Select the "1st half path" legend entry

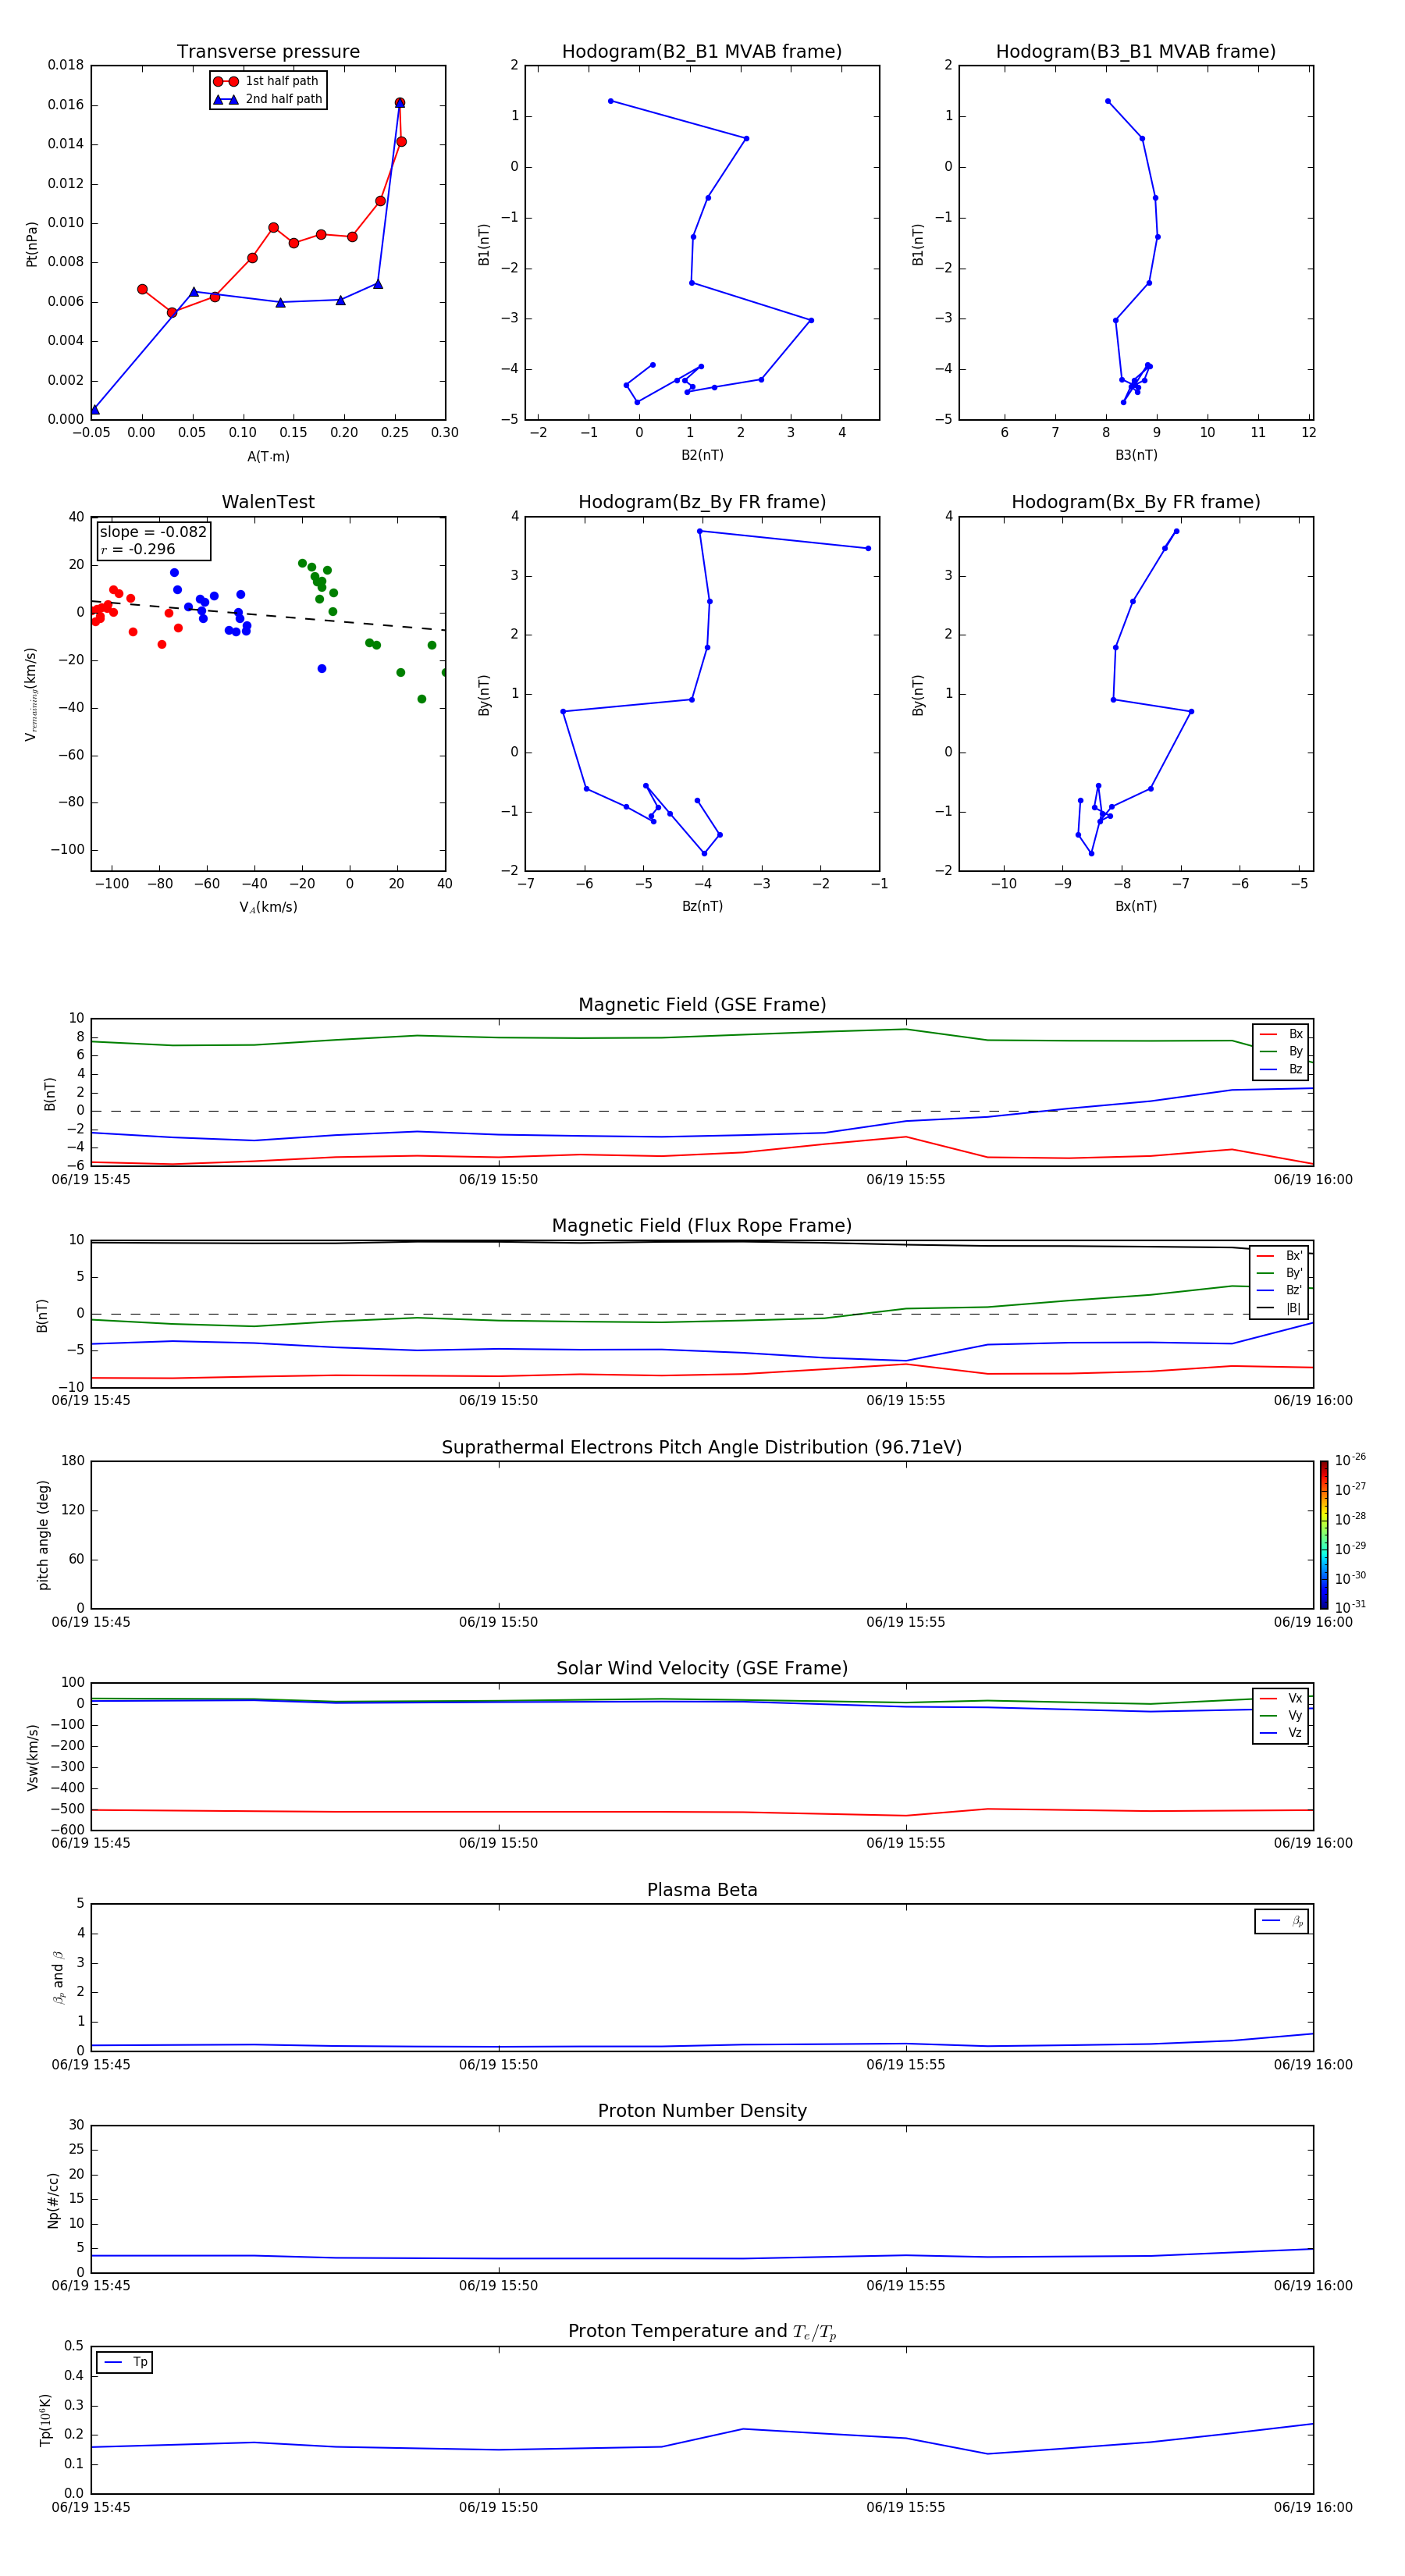click(267, 81)
